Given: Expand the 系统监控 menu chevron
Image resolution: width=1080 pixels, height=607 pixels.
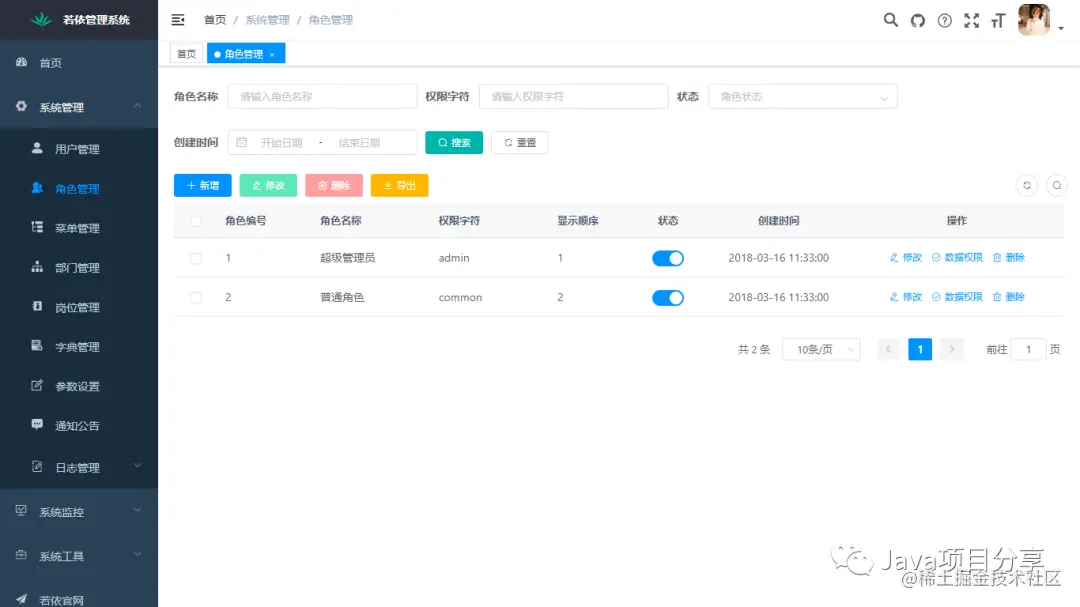Looking at the screenshot, I should (138, 511).
